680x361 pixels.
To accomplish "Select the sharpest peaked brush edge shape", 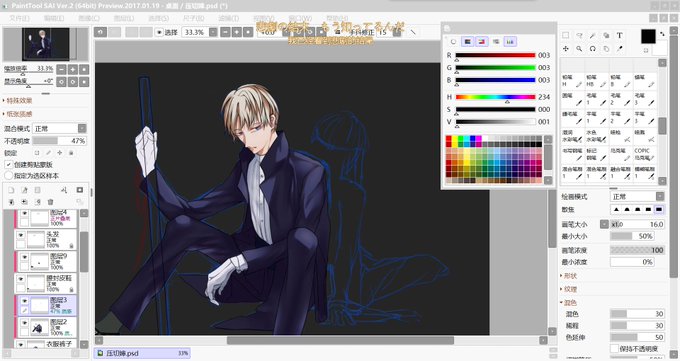I will [x=616, y=210].
